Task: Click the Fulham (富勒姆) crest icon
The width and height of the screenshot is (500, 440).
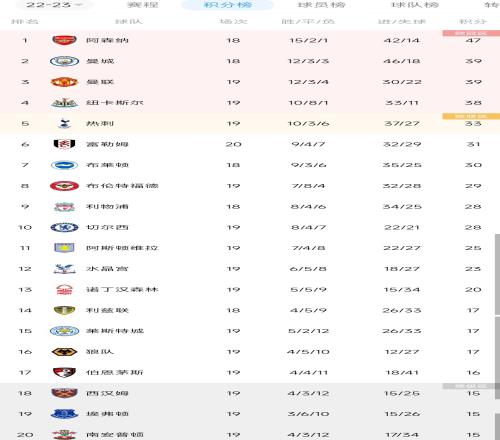Action: click(64, 144)
